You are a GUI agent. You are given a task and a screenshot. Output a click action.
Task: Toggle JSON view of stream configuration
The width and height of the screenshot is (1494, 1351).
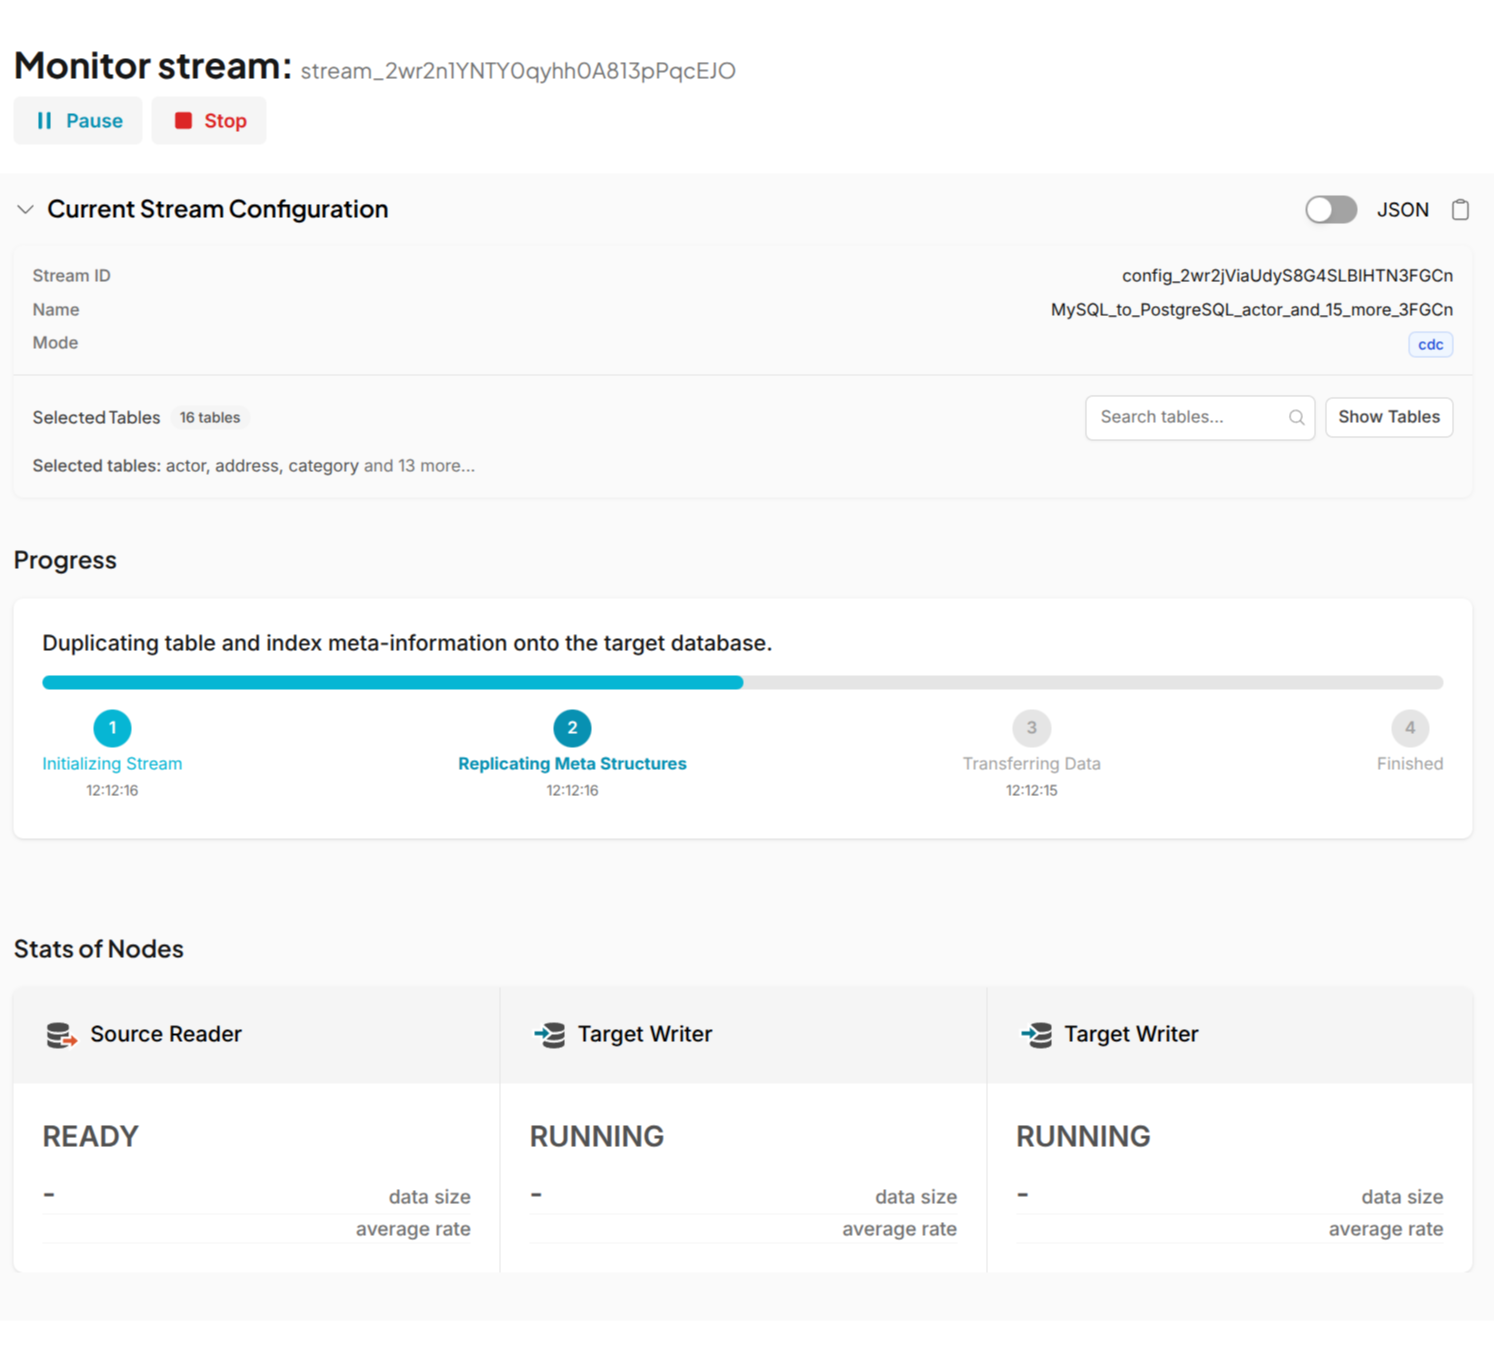tap(1330, 209)
